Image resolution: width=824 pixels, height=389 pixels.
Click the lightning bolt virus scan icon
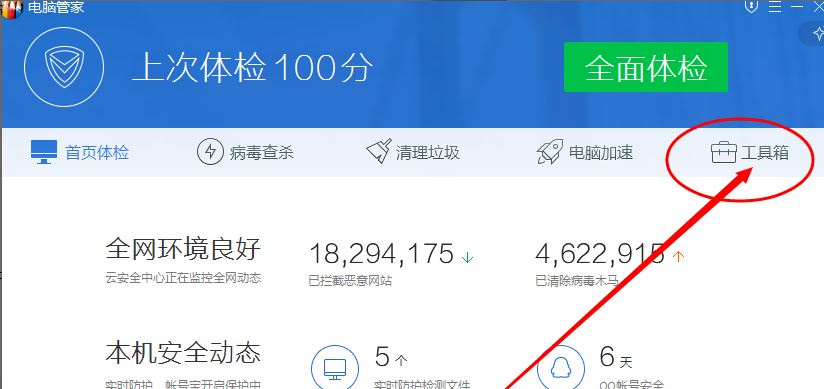(210, 152)
